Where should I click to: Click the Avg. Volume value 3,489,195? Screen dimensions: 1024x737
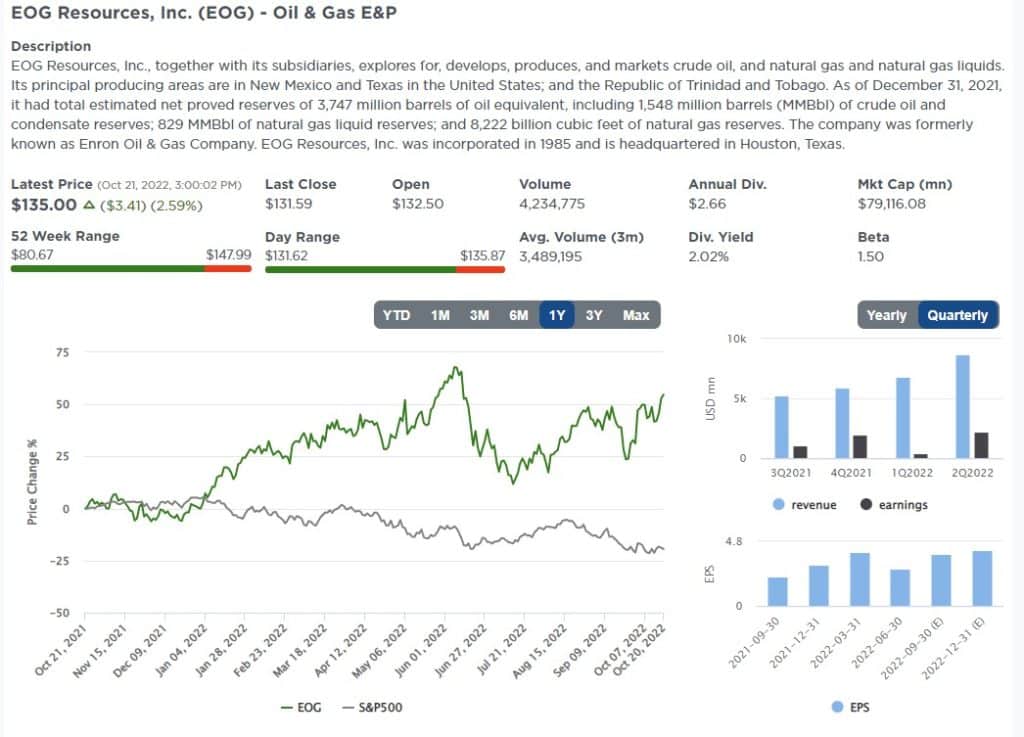pyautogui.click(x=551, y=257)
